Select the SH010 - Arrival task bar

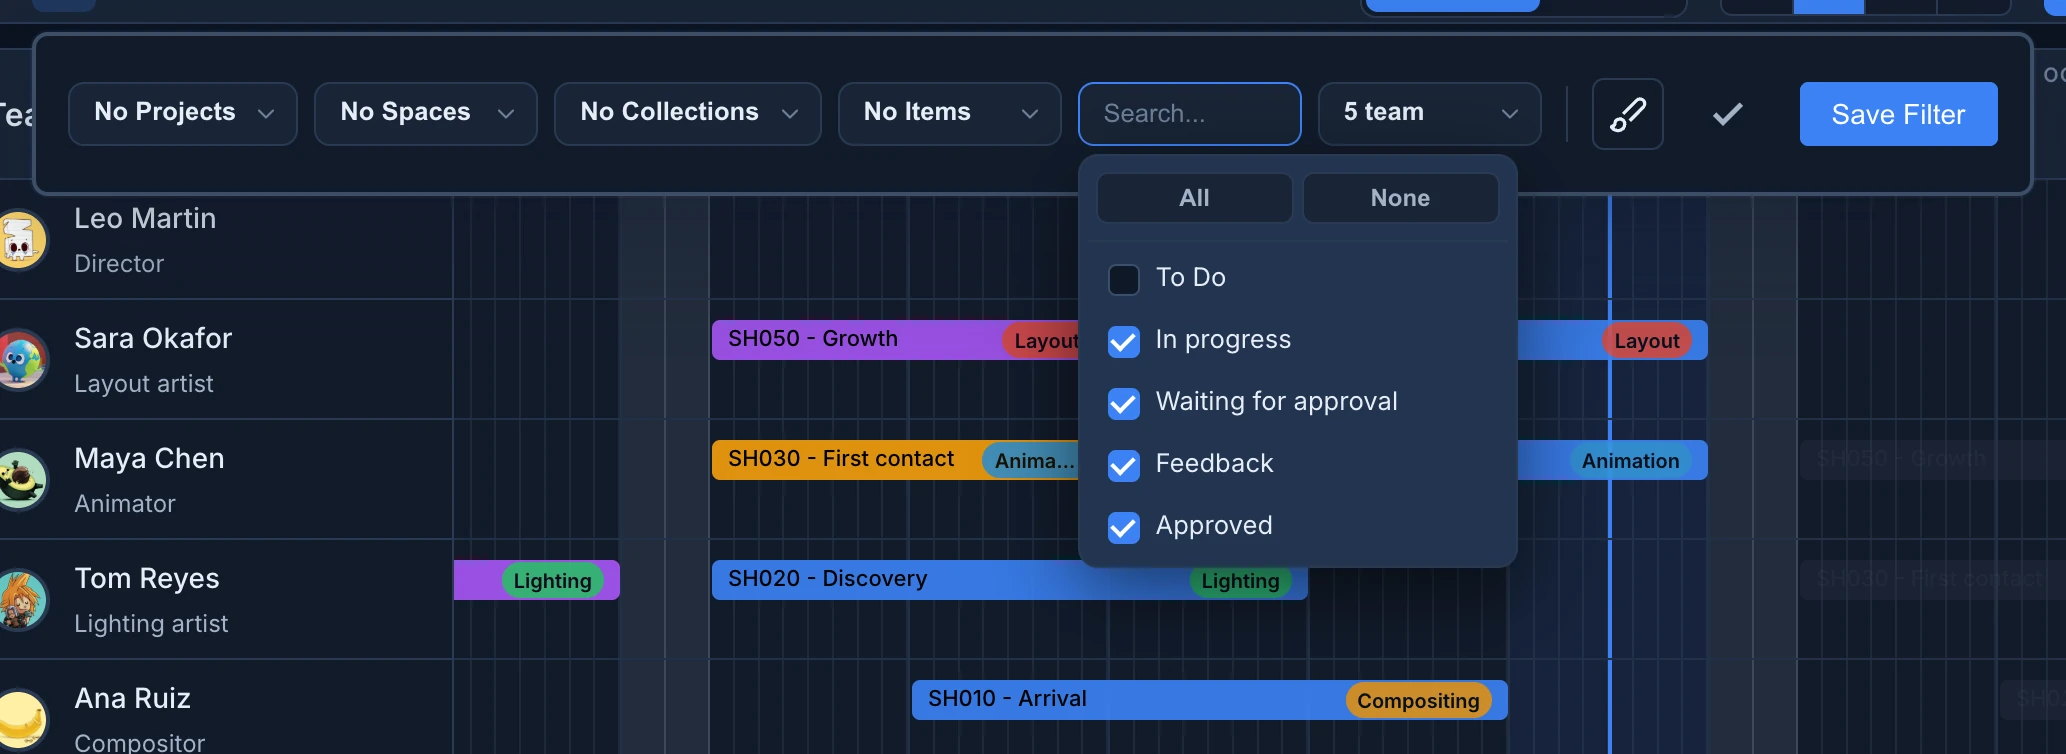tap(1210, 700)
